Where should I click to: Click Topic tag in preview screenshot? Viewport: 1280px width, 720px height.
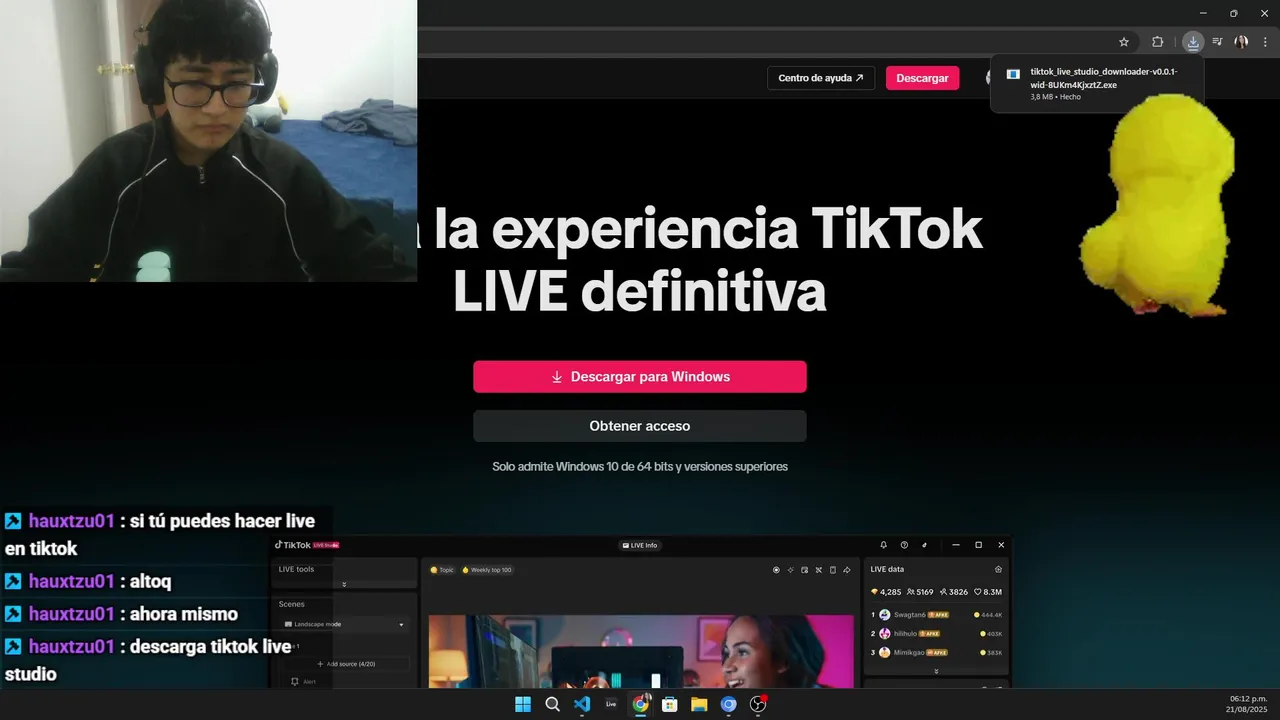point(442,570)
